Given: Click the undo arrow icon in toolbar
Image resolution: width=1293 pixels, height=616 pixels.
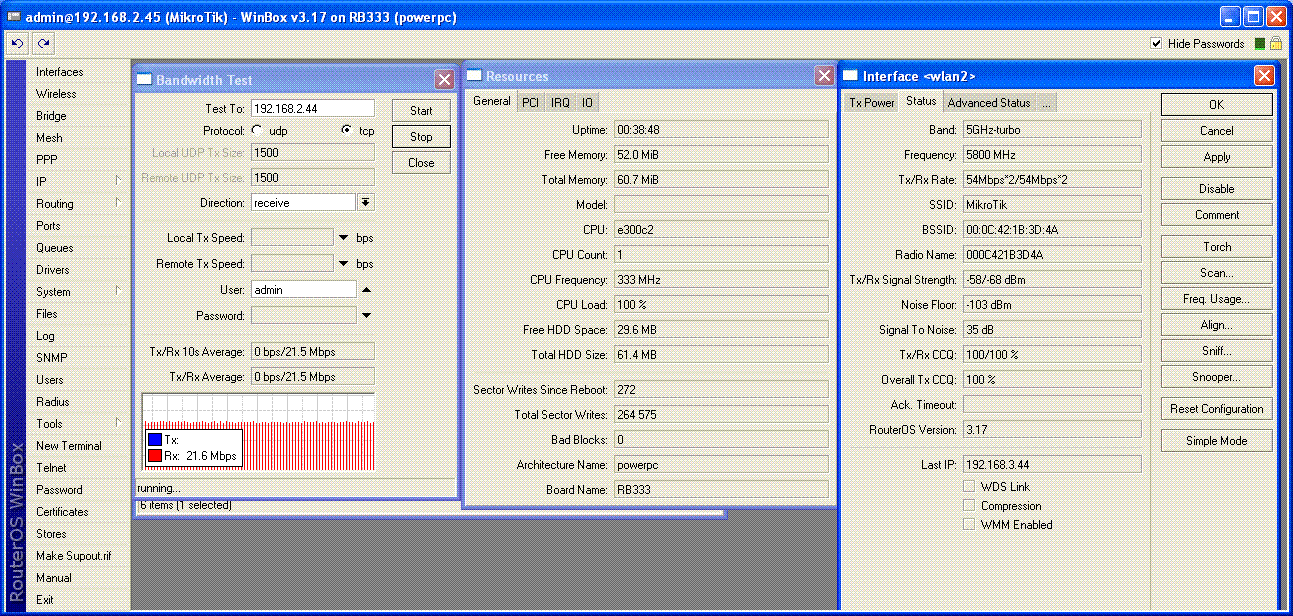Looking at the screenshot, I should coord(17,43).
